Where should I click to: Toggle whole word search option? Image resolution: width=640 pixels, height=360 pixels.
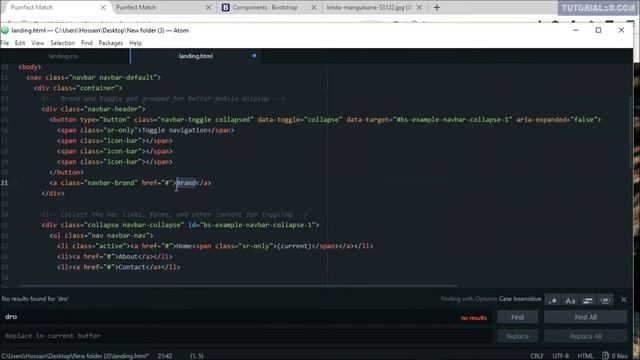click(x=605, y=300)
